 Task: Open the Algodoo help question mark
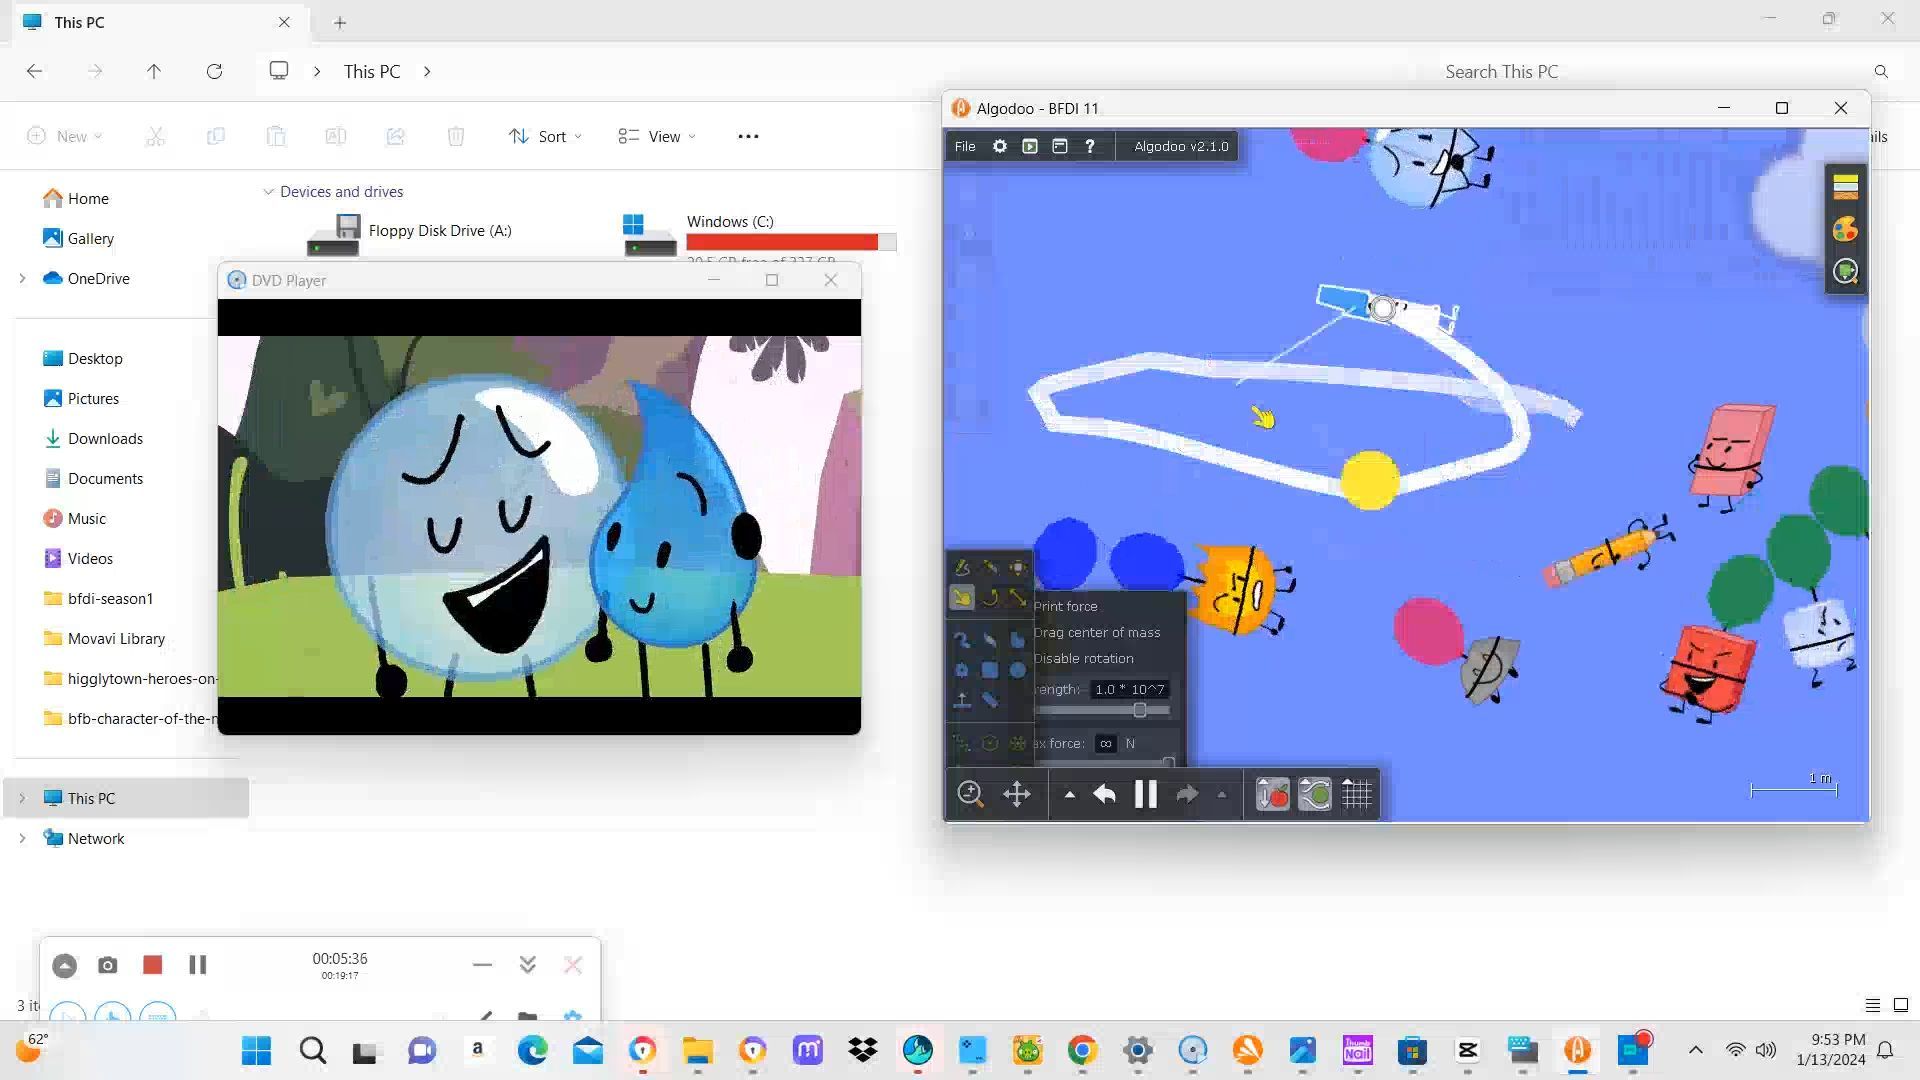(1090, 146)
